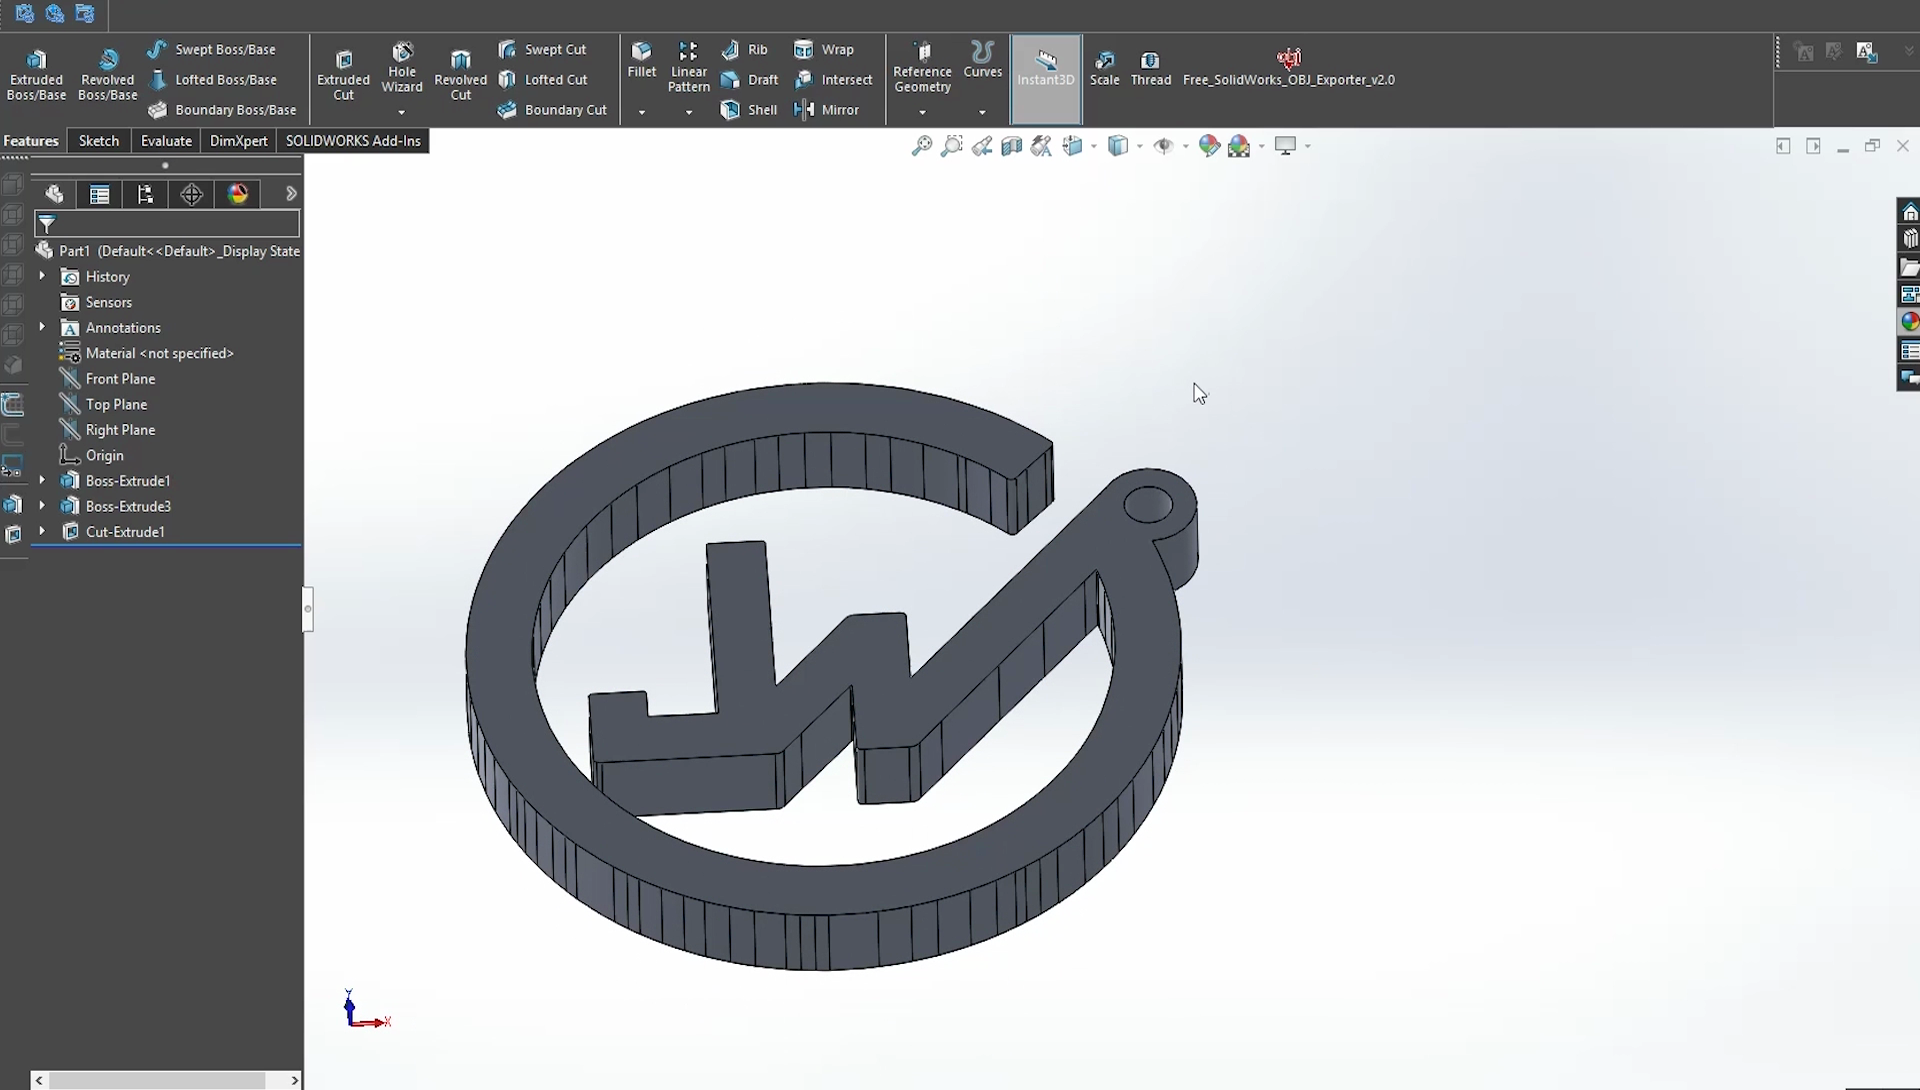This screenshot has width=1920, height=1090.
Task: Choose Lofted Boss/Base
Action: 212,79
